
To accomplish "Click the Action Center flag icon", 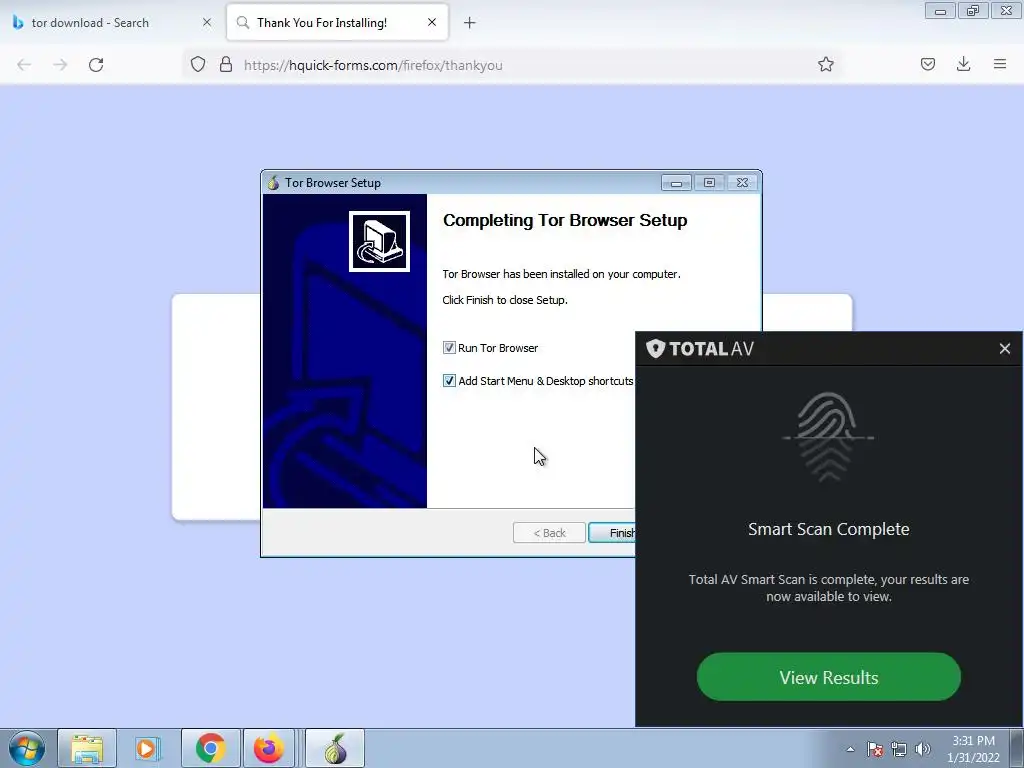I will pos(874,749).
